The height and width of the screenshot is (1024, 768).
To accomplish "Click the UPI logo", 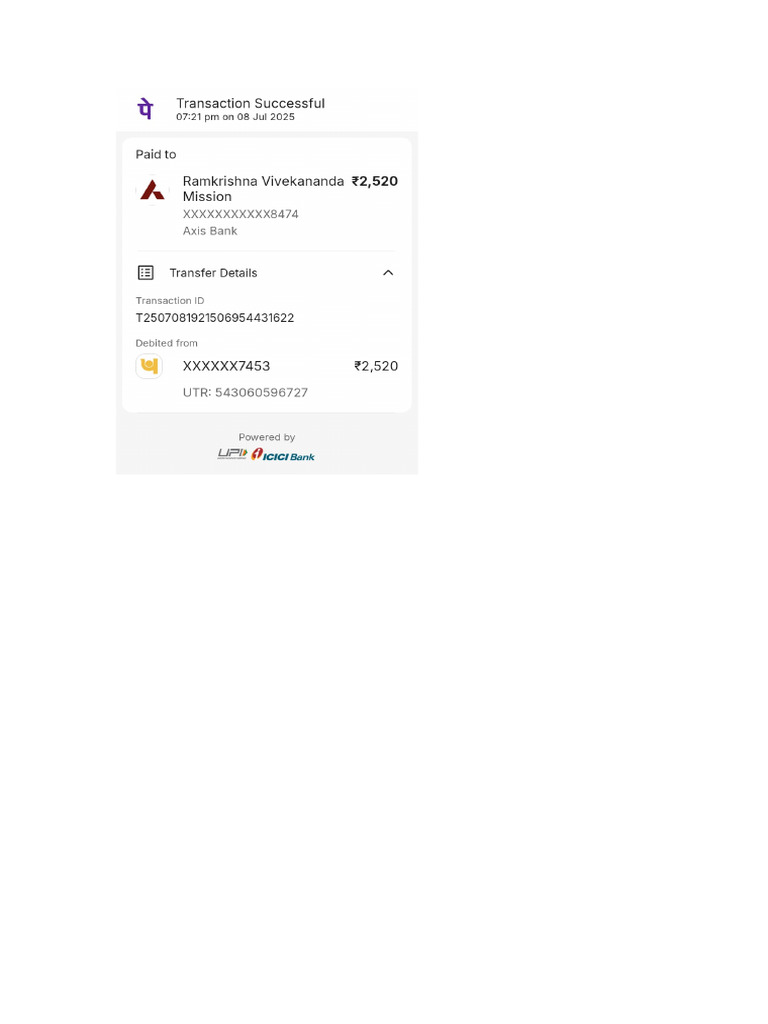I will click(232, 454).
